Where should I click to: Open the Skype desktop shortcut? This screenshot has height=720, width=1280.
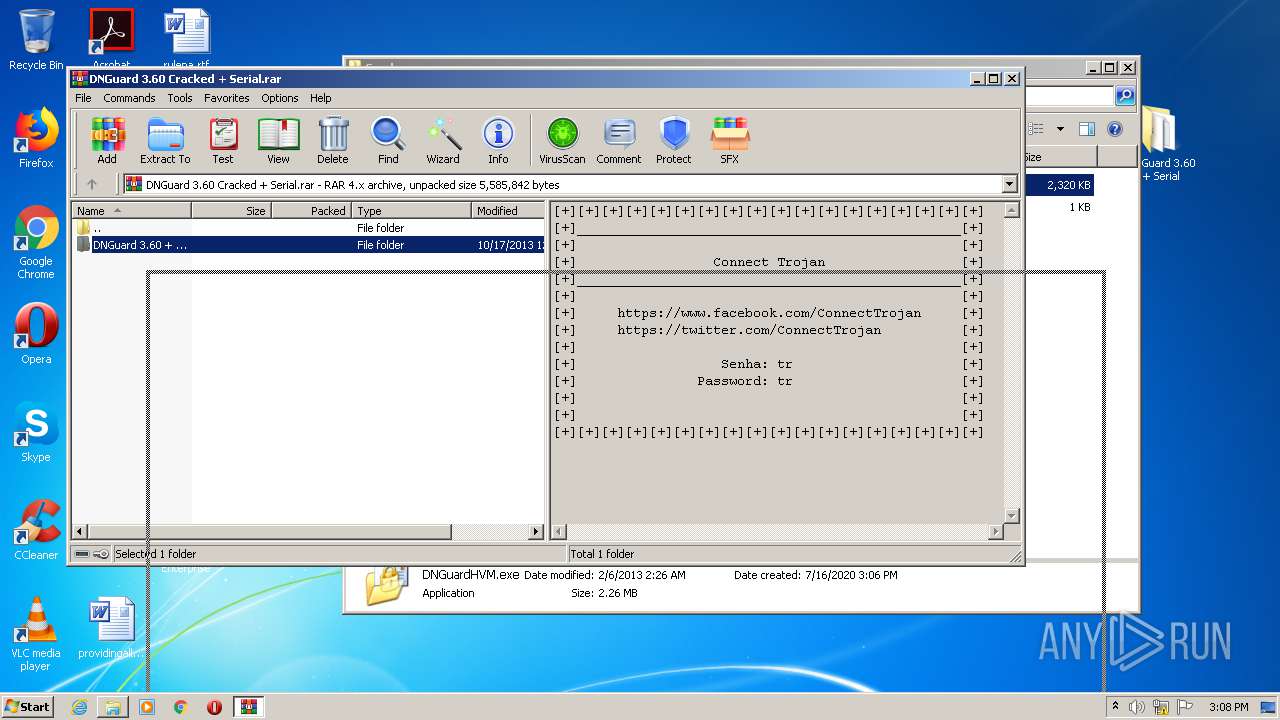point(36,433)
